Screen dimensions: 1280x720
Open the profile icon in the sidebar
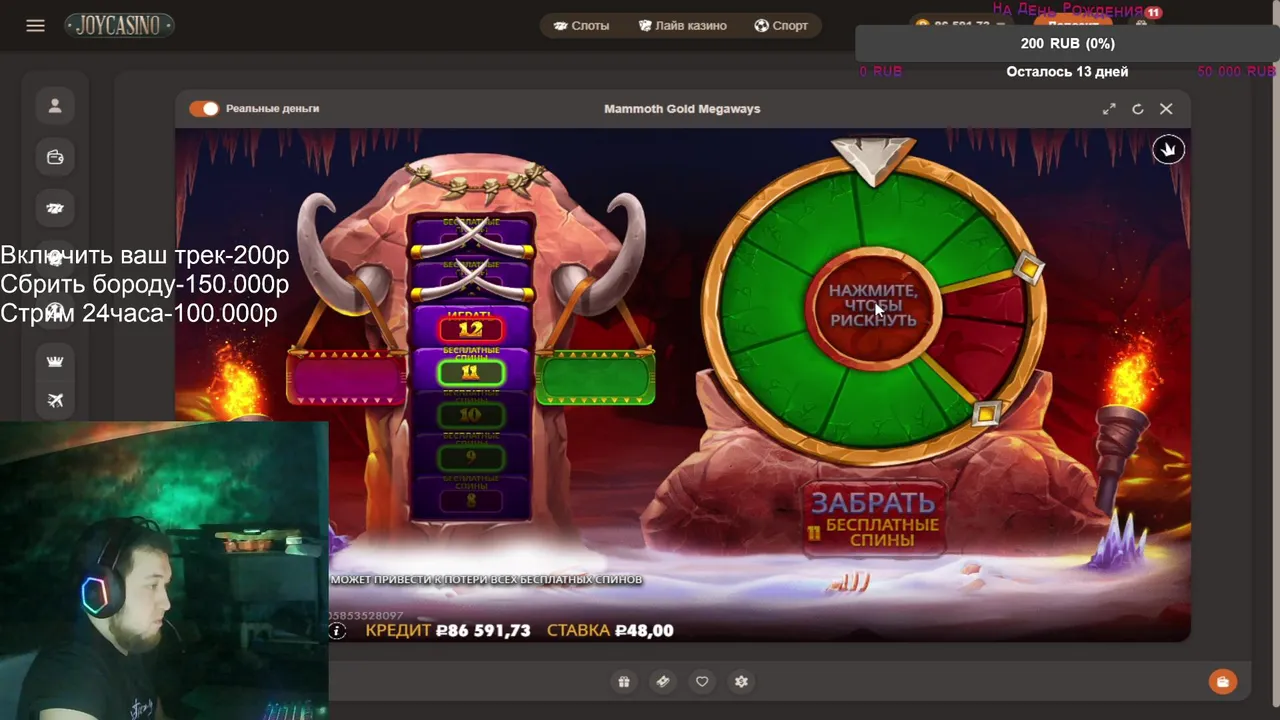coord(55,106)
